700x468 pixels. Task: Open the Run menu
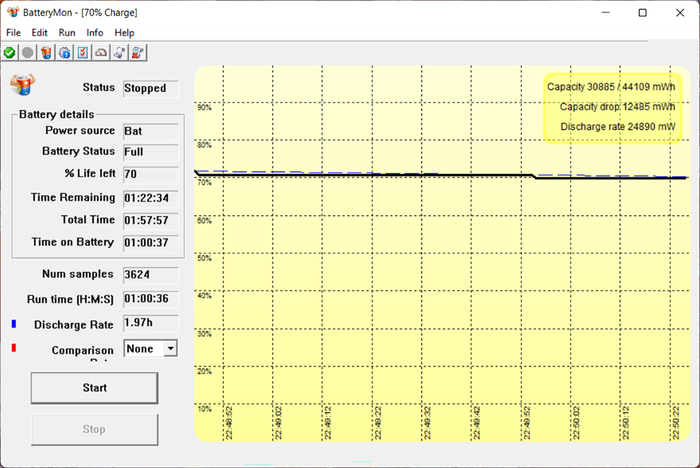67,33
